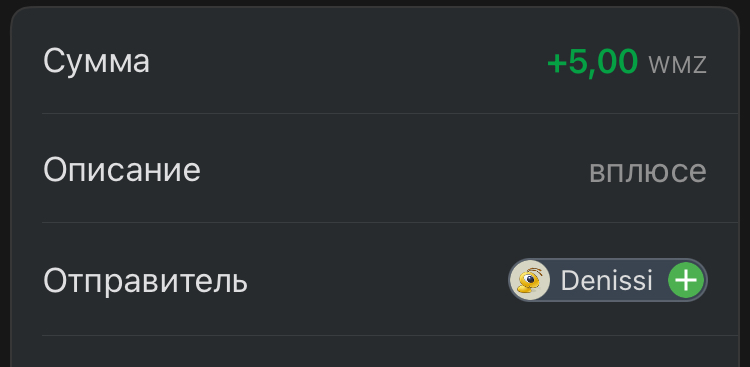
Task: Click the WMZ currency label
Action: pyautogui.click(x=677, y=65)
